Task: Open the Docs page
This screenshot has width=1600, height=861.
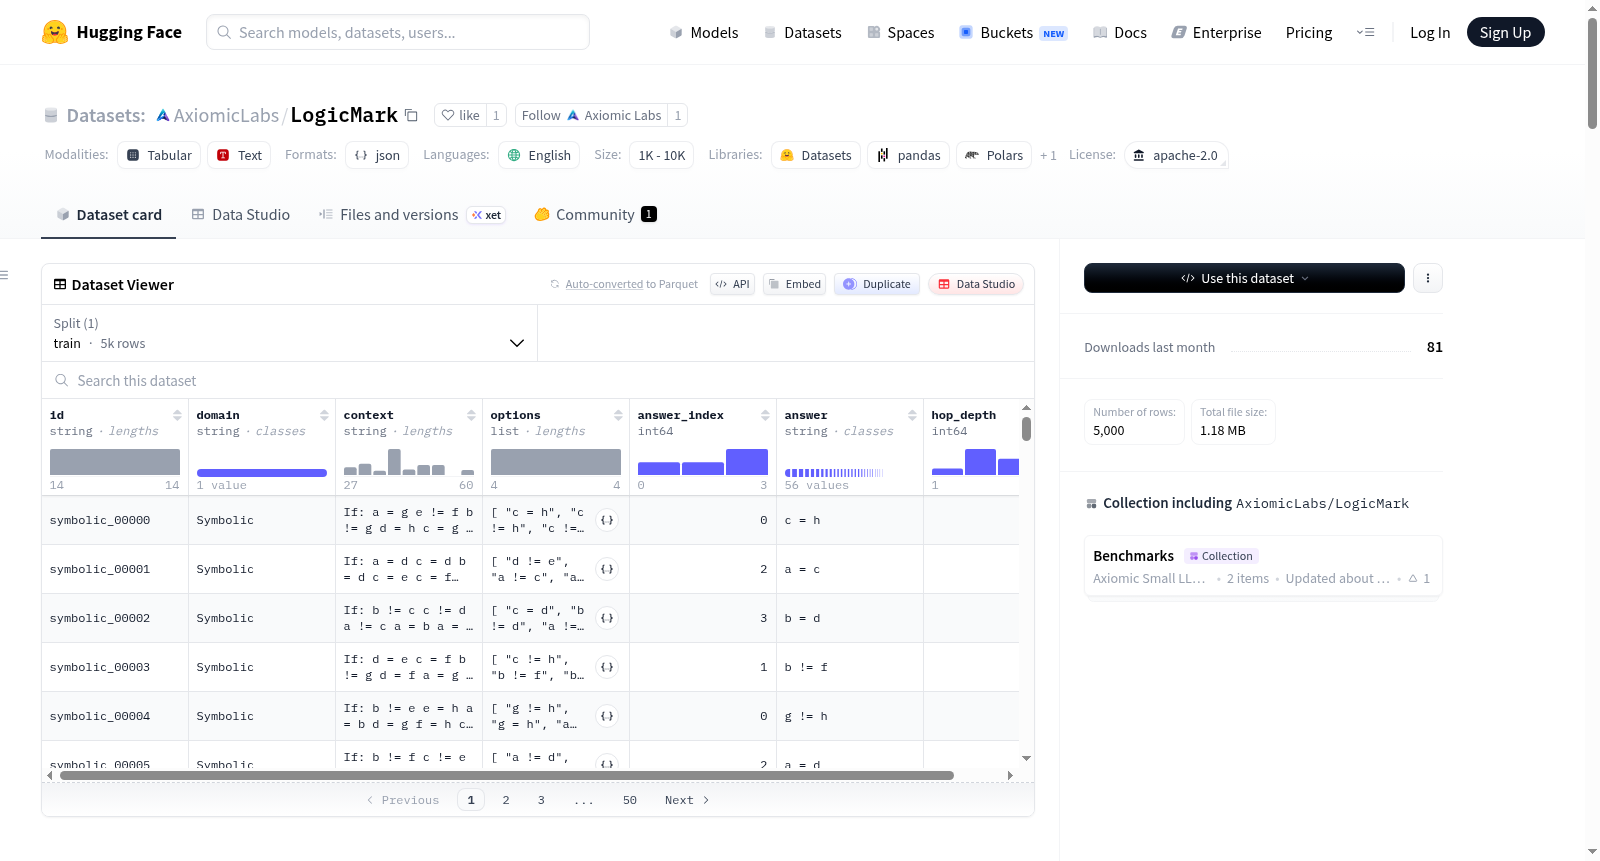Action: [x=1120, y=32]
